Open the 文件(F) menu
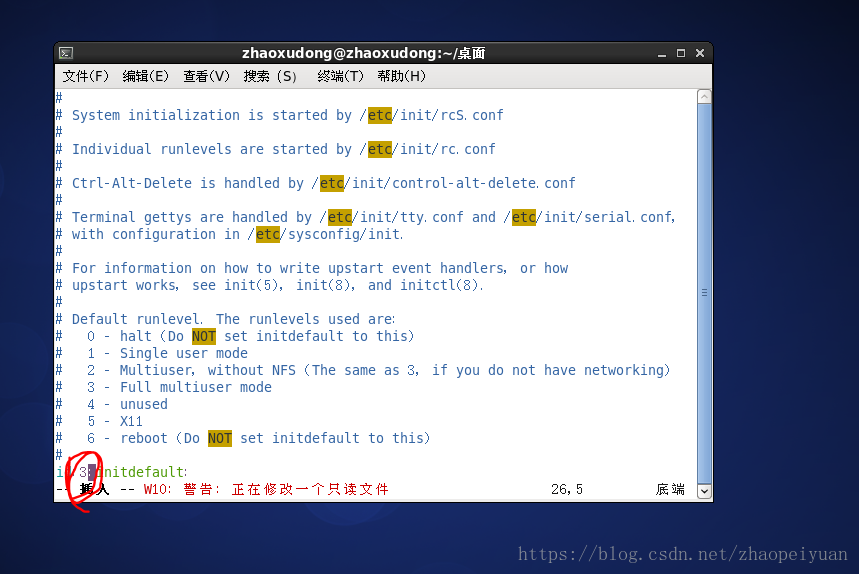 [85, 76]
